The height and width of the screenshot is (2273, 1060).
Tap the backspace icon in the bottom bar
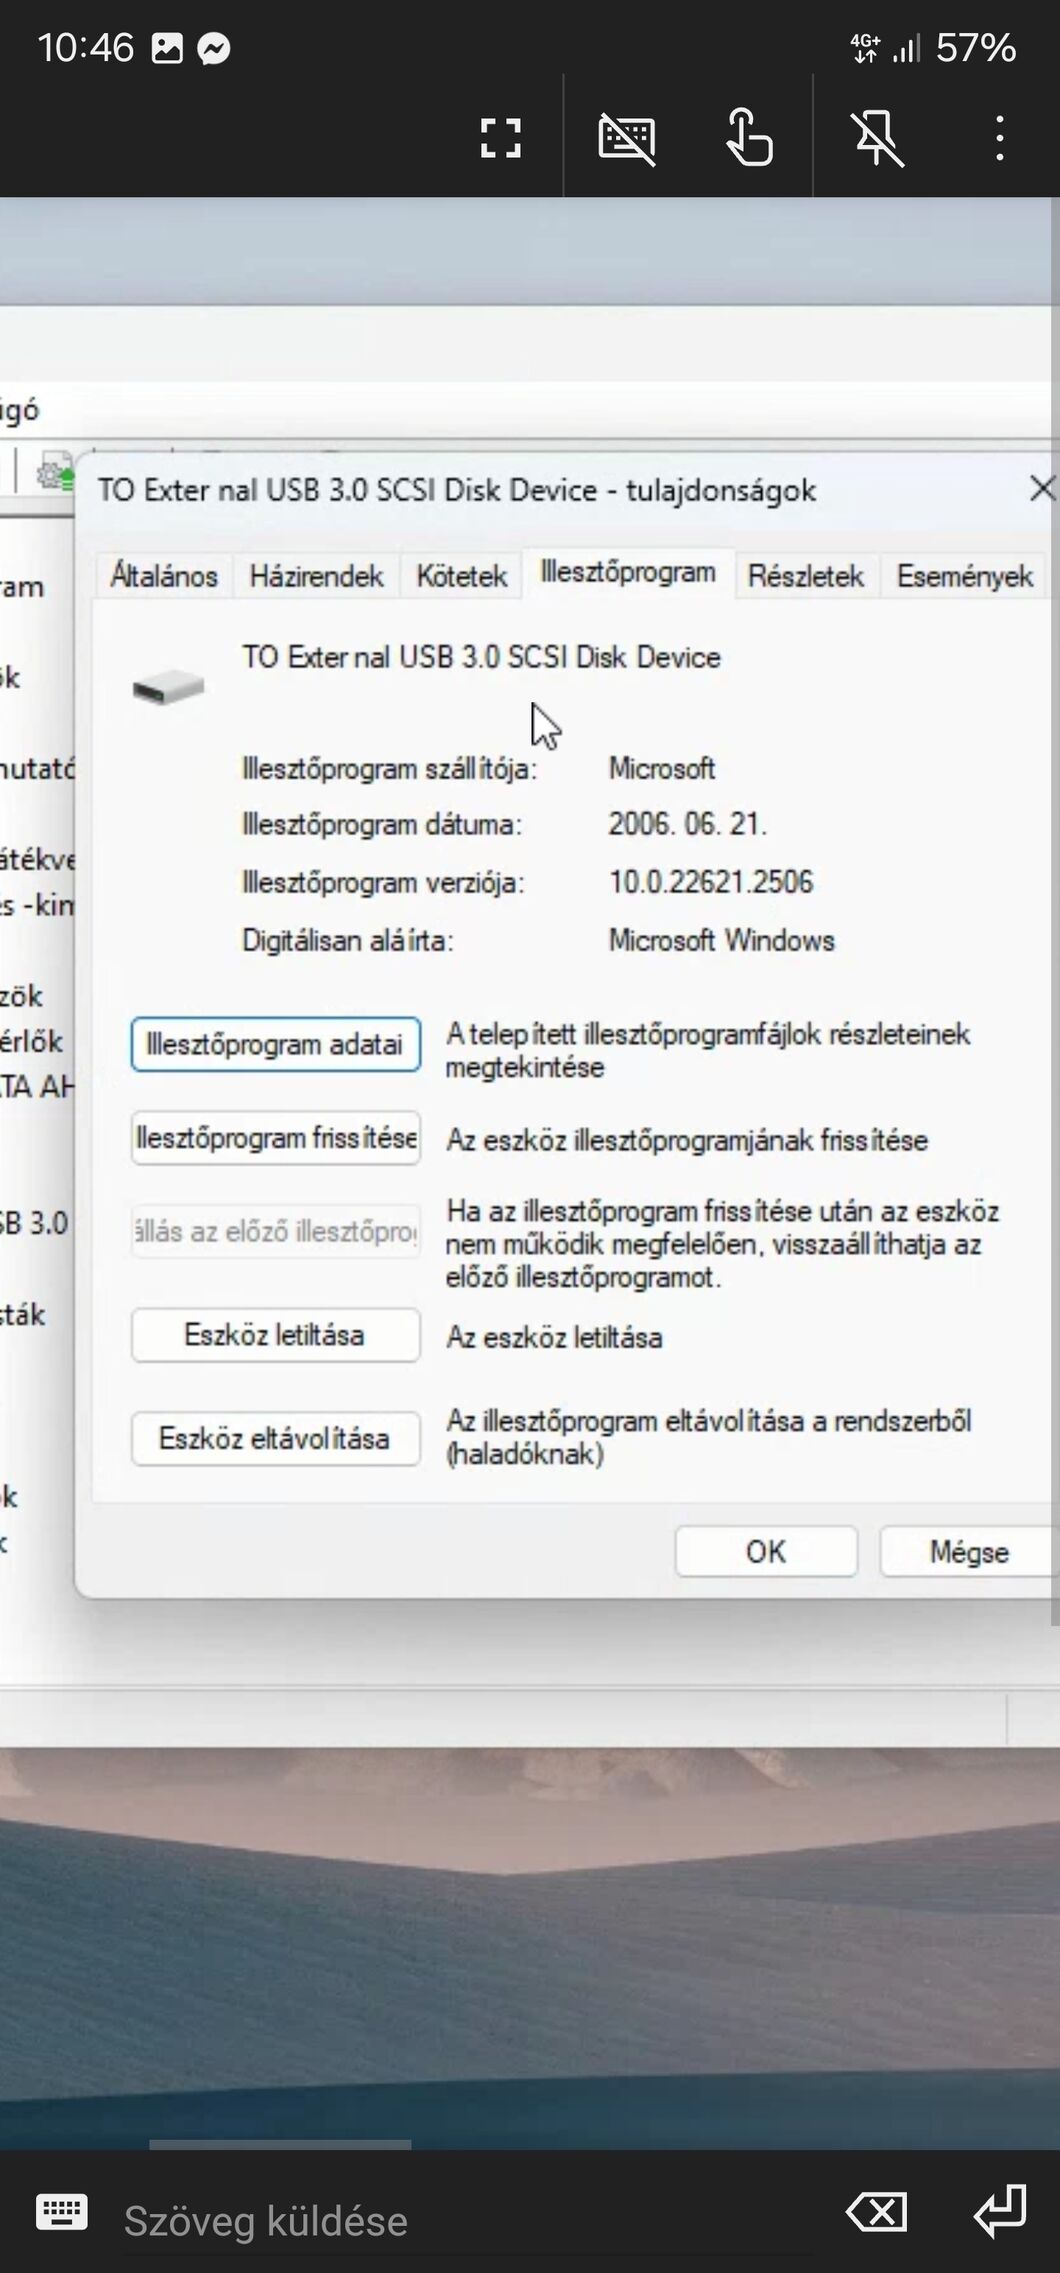point(877,2212)
